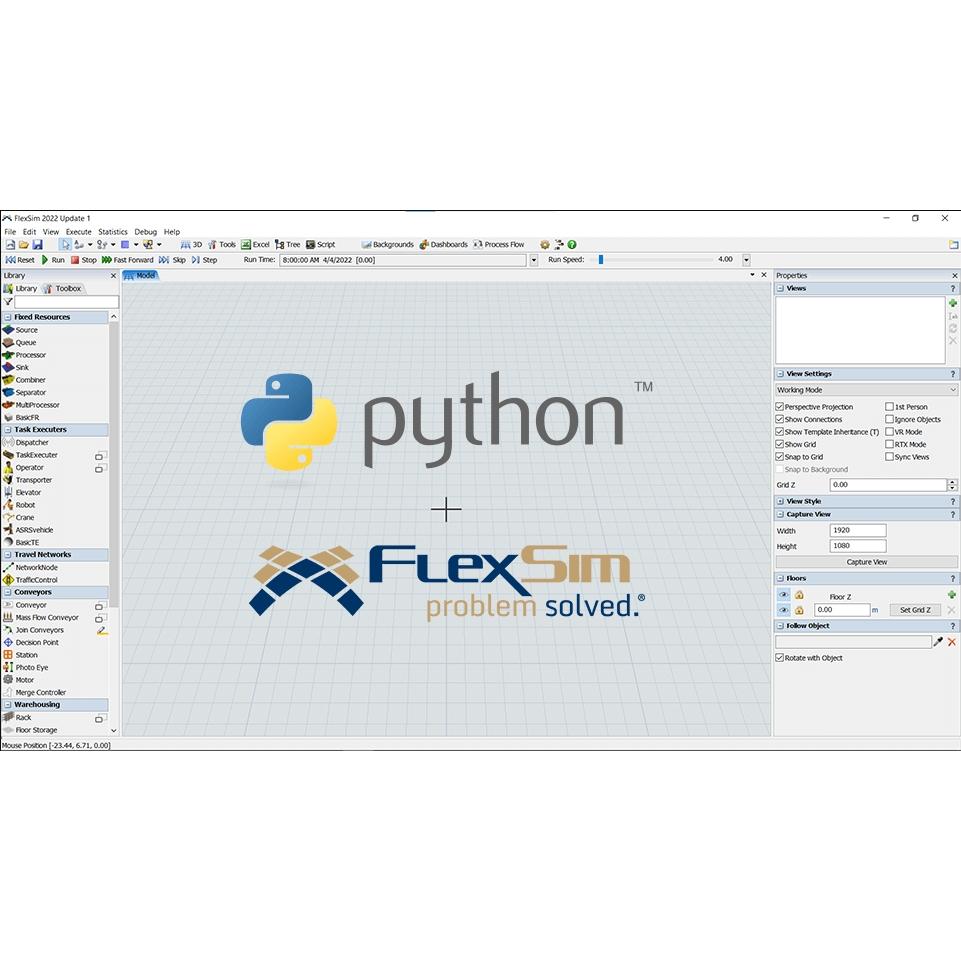Select the Queue object in Library
The width and height of the screenshot is (961, 961).
pyautogui.click(x=20, y=343)
